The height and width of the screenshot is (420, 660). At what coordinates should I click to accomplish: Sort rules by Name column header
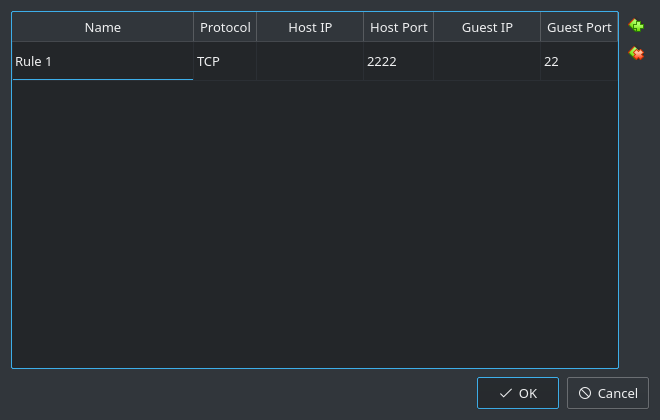coord(102,27)
